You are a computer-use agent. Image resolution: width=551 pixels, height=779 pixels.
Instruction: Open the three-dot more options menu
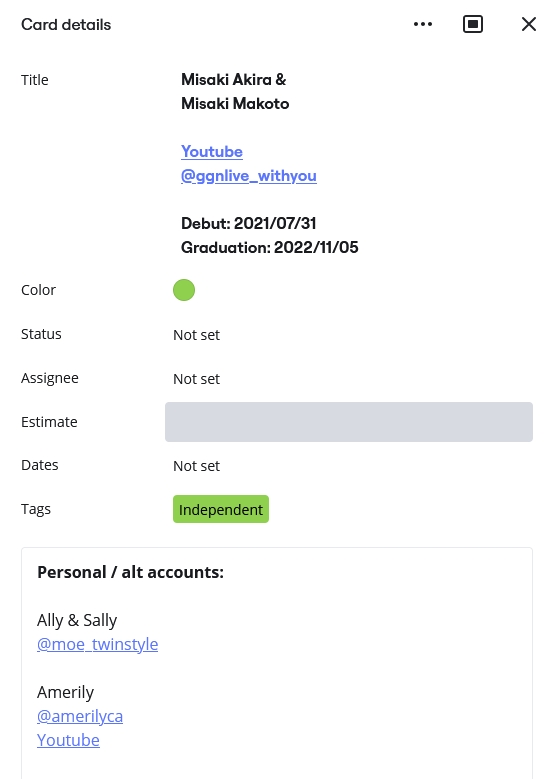pyautogui.click(x=423, y=24)
